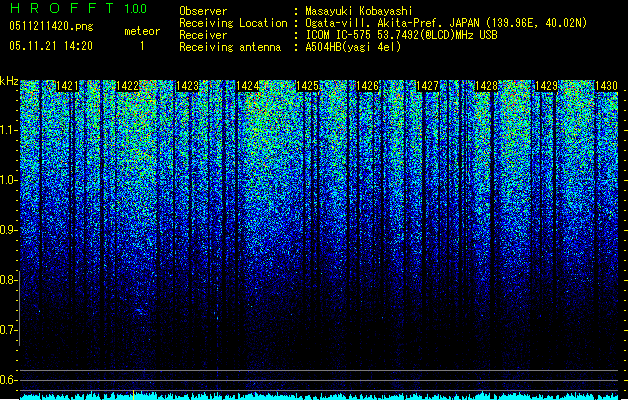This screenshot has height=400, width=629.
Task: Click the 1.1 kHz axis tick label
Action: [9, 130]
